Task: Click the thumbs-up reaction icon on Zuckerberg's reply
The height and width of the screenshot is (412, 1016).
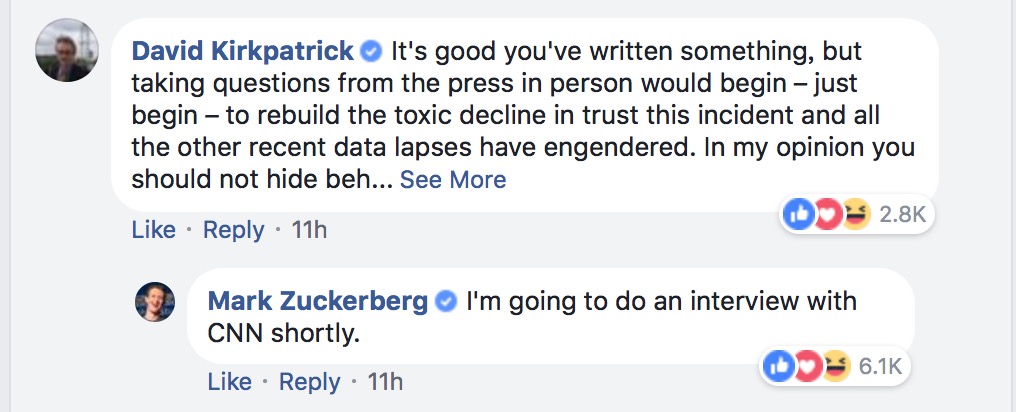Action: pyautogui.click(x=776, y=367)
